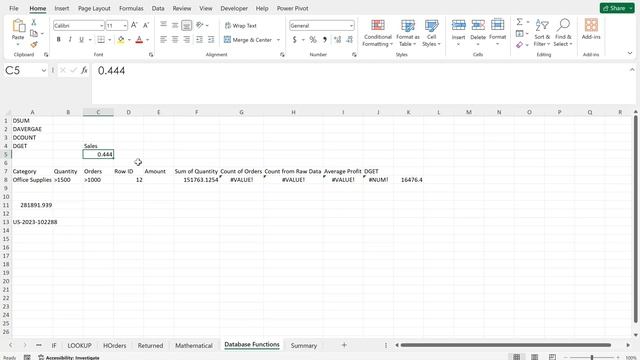
Task: Click the Paste clipboard icon
Action: (x=18, y=26)
